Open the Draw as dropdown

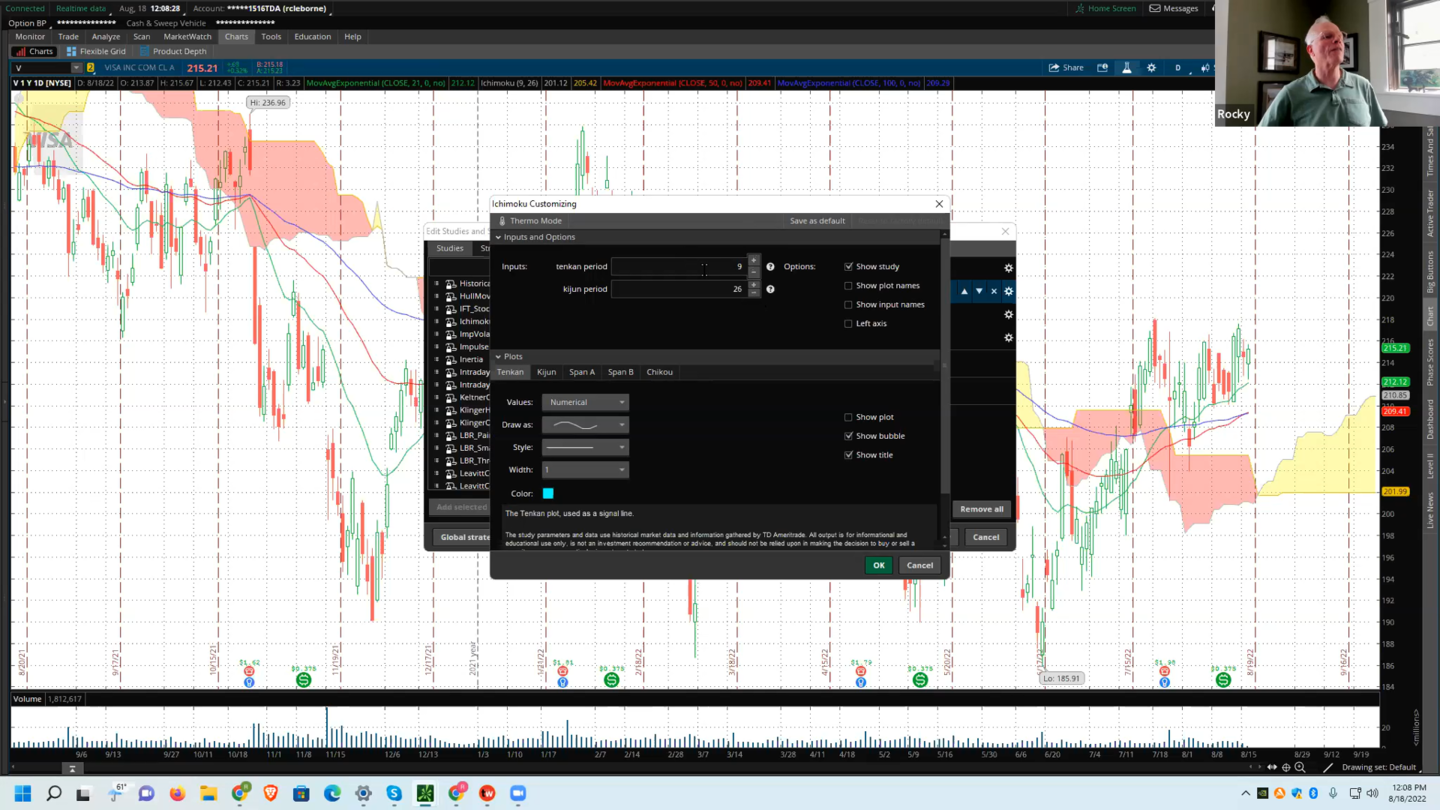click(x=585, y=424)
